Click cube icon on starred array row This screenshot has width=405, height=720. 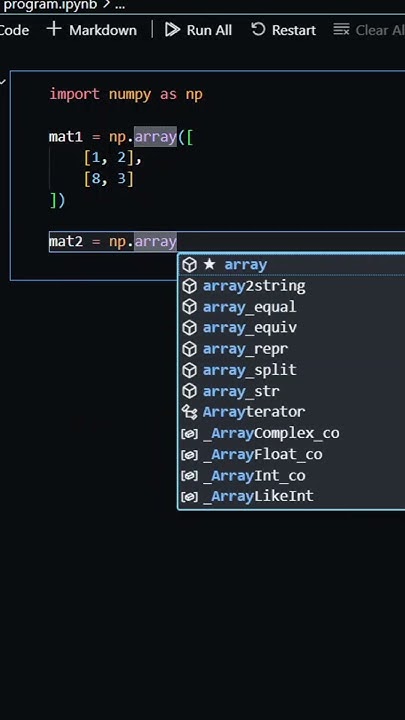189,264
